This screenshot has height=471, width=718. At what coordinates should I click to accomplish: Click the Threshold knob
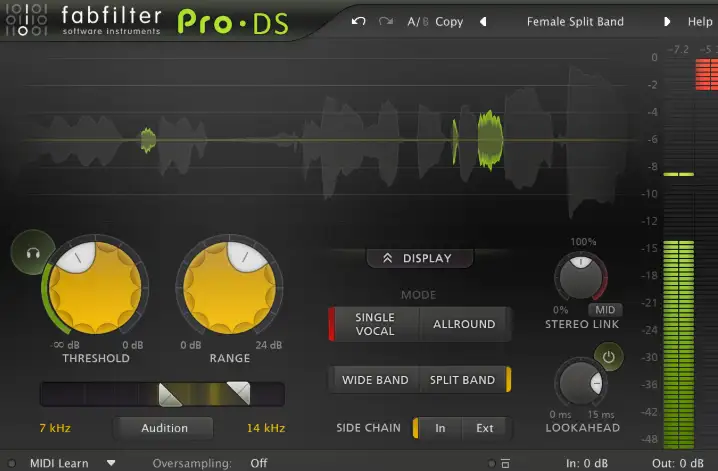point(95,287)
